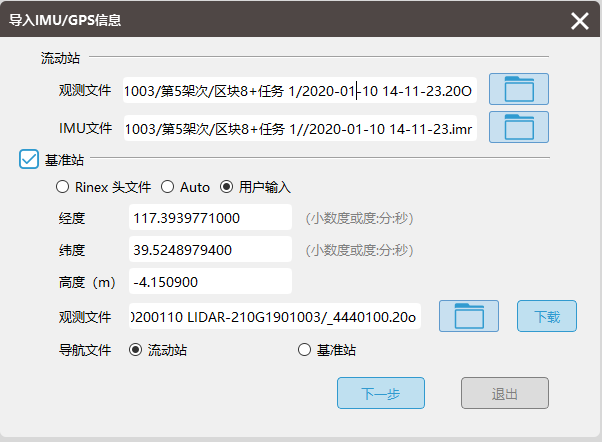
Task: Focus the rover 观测文件 path field
Action: 300,90
